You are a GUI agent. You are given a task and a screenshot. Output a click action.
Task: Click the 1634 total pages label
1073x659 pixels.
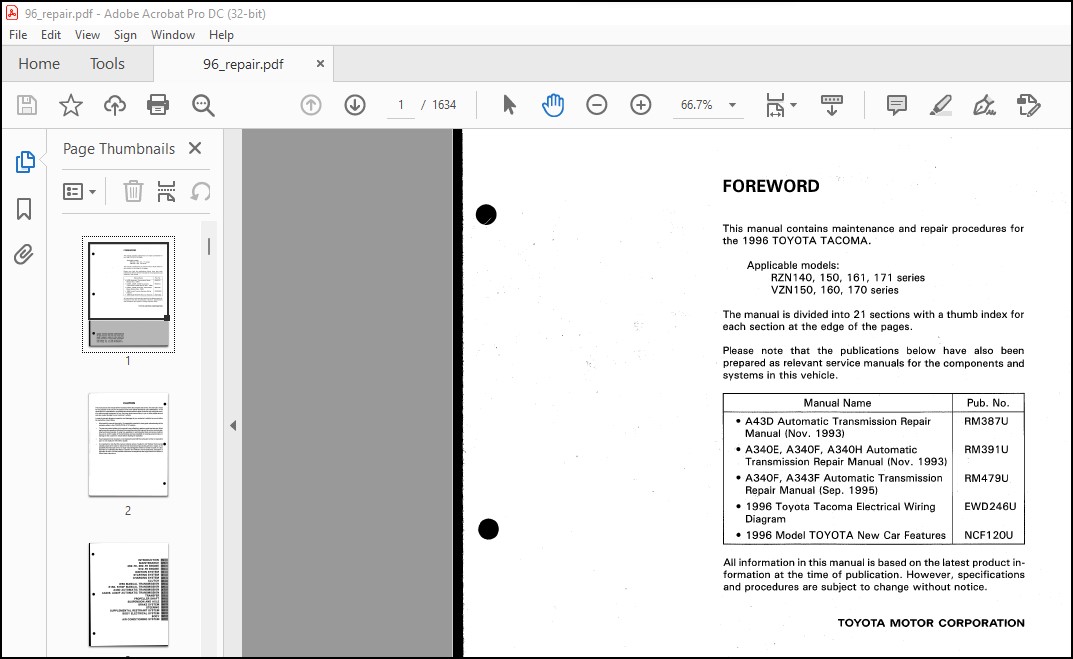pos(443,105)
